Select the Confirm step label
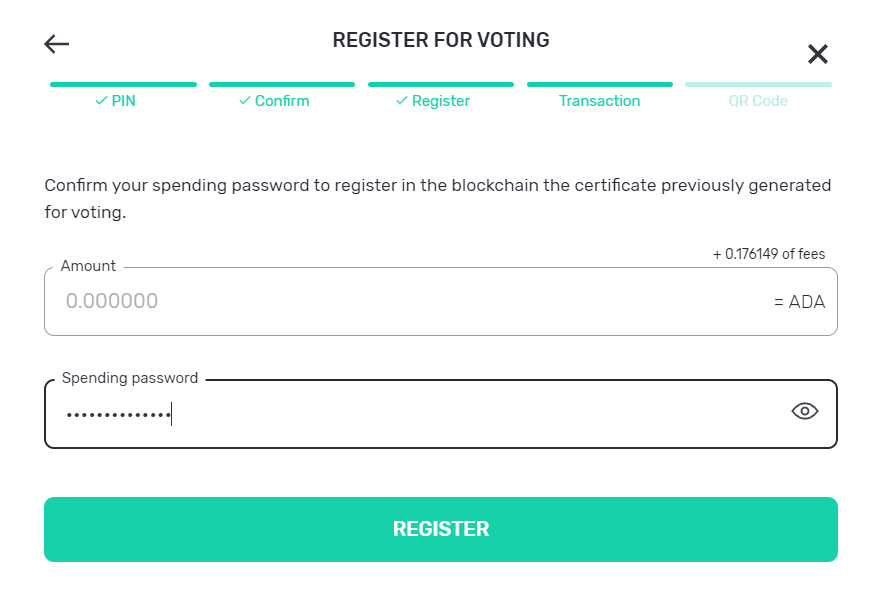 pyautogui.click(x=282, y=101)
